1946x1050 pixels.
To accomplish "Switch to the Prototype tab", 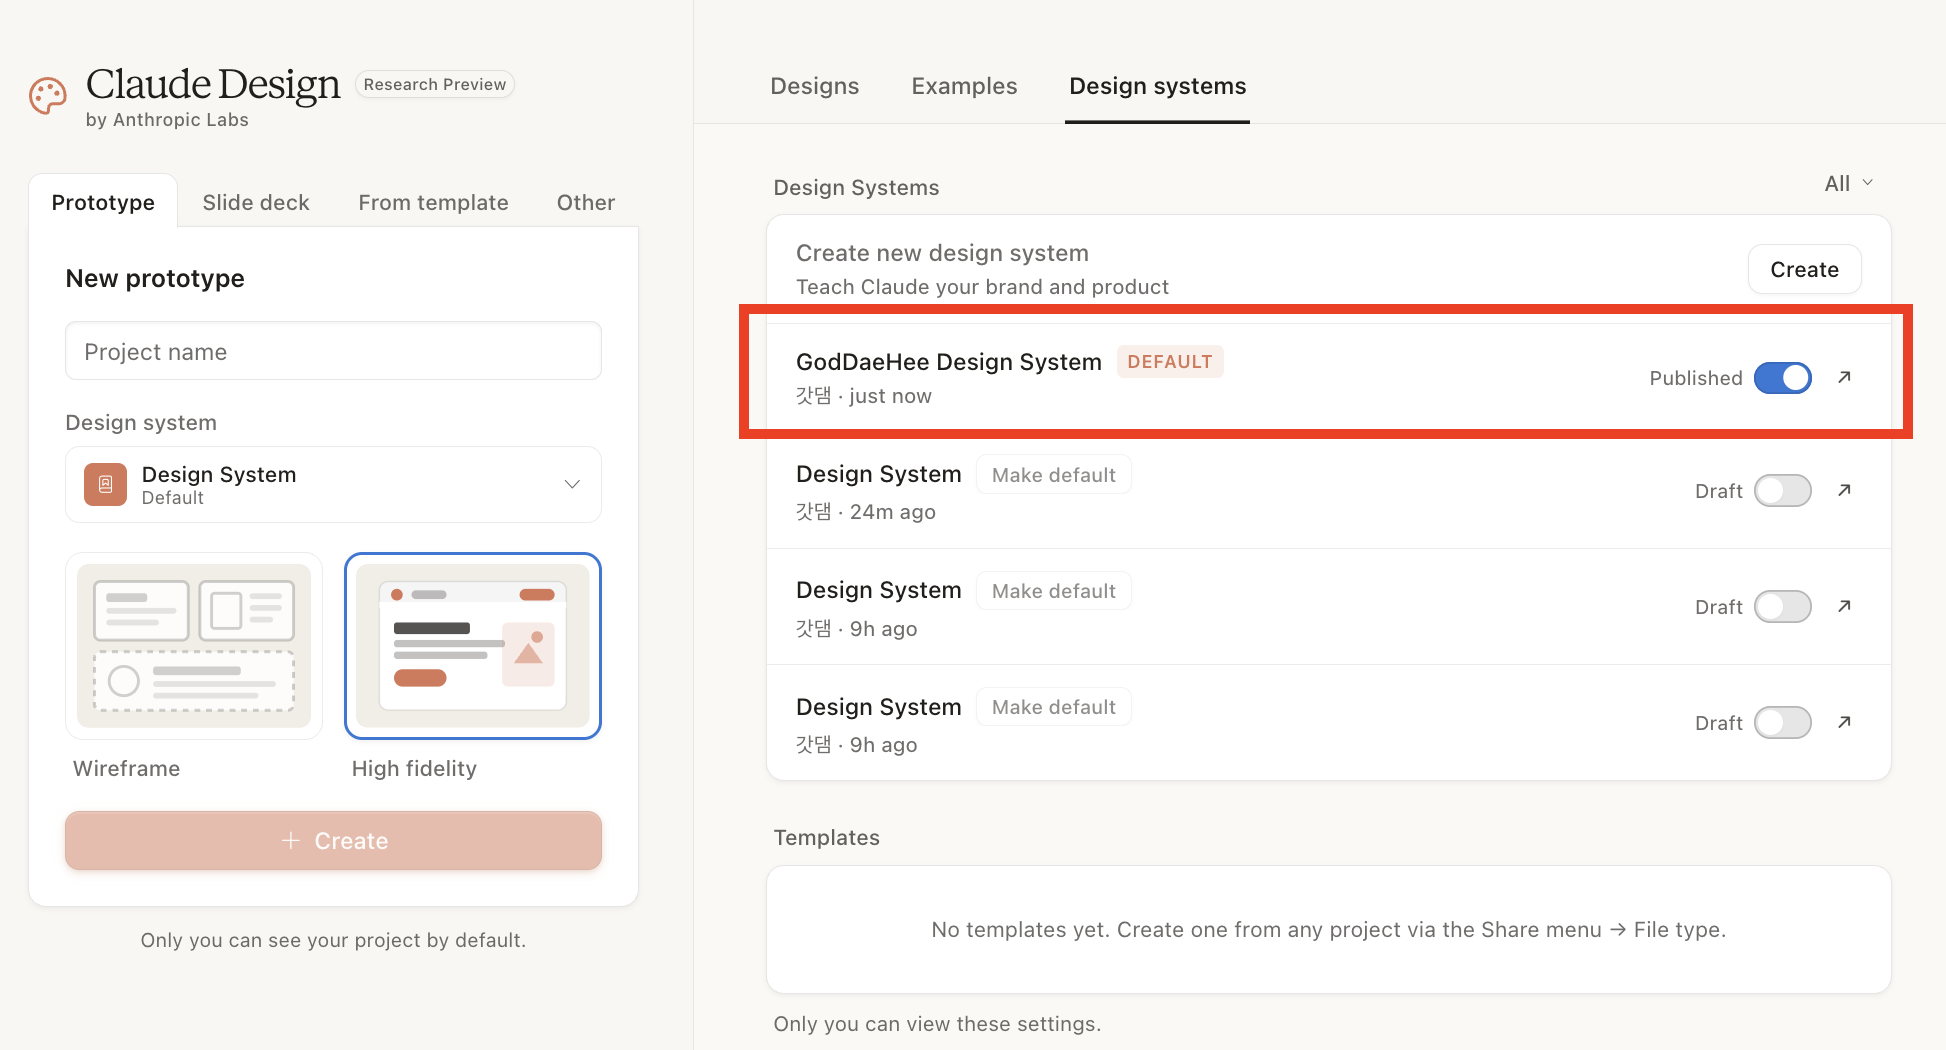I will point(103,202).
